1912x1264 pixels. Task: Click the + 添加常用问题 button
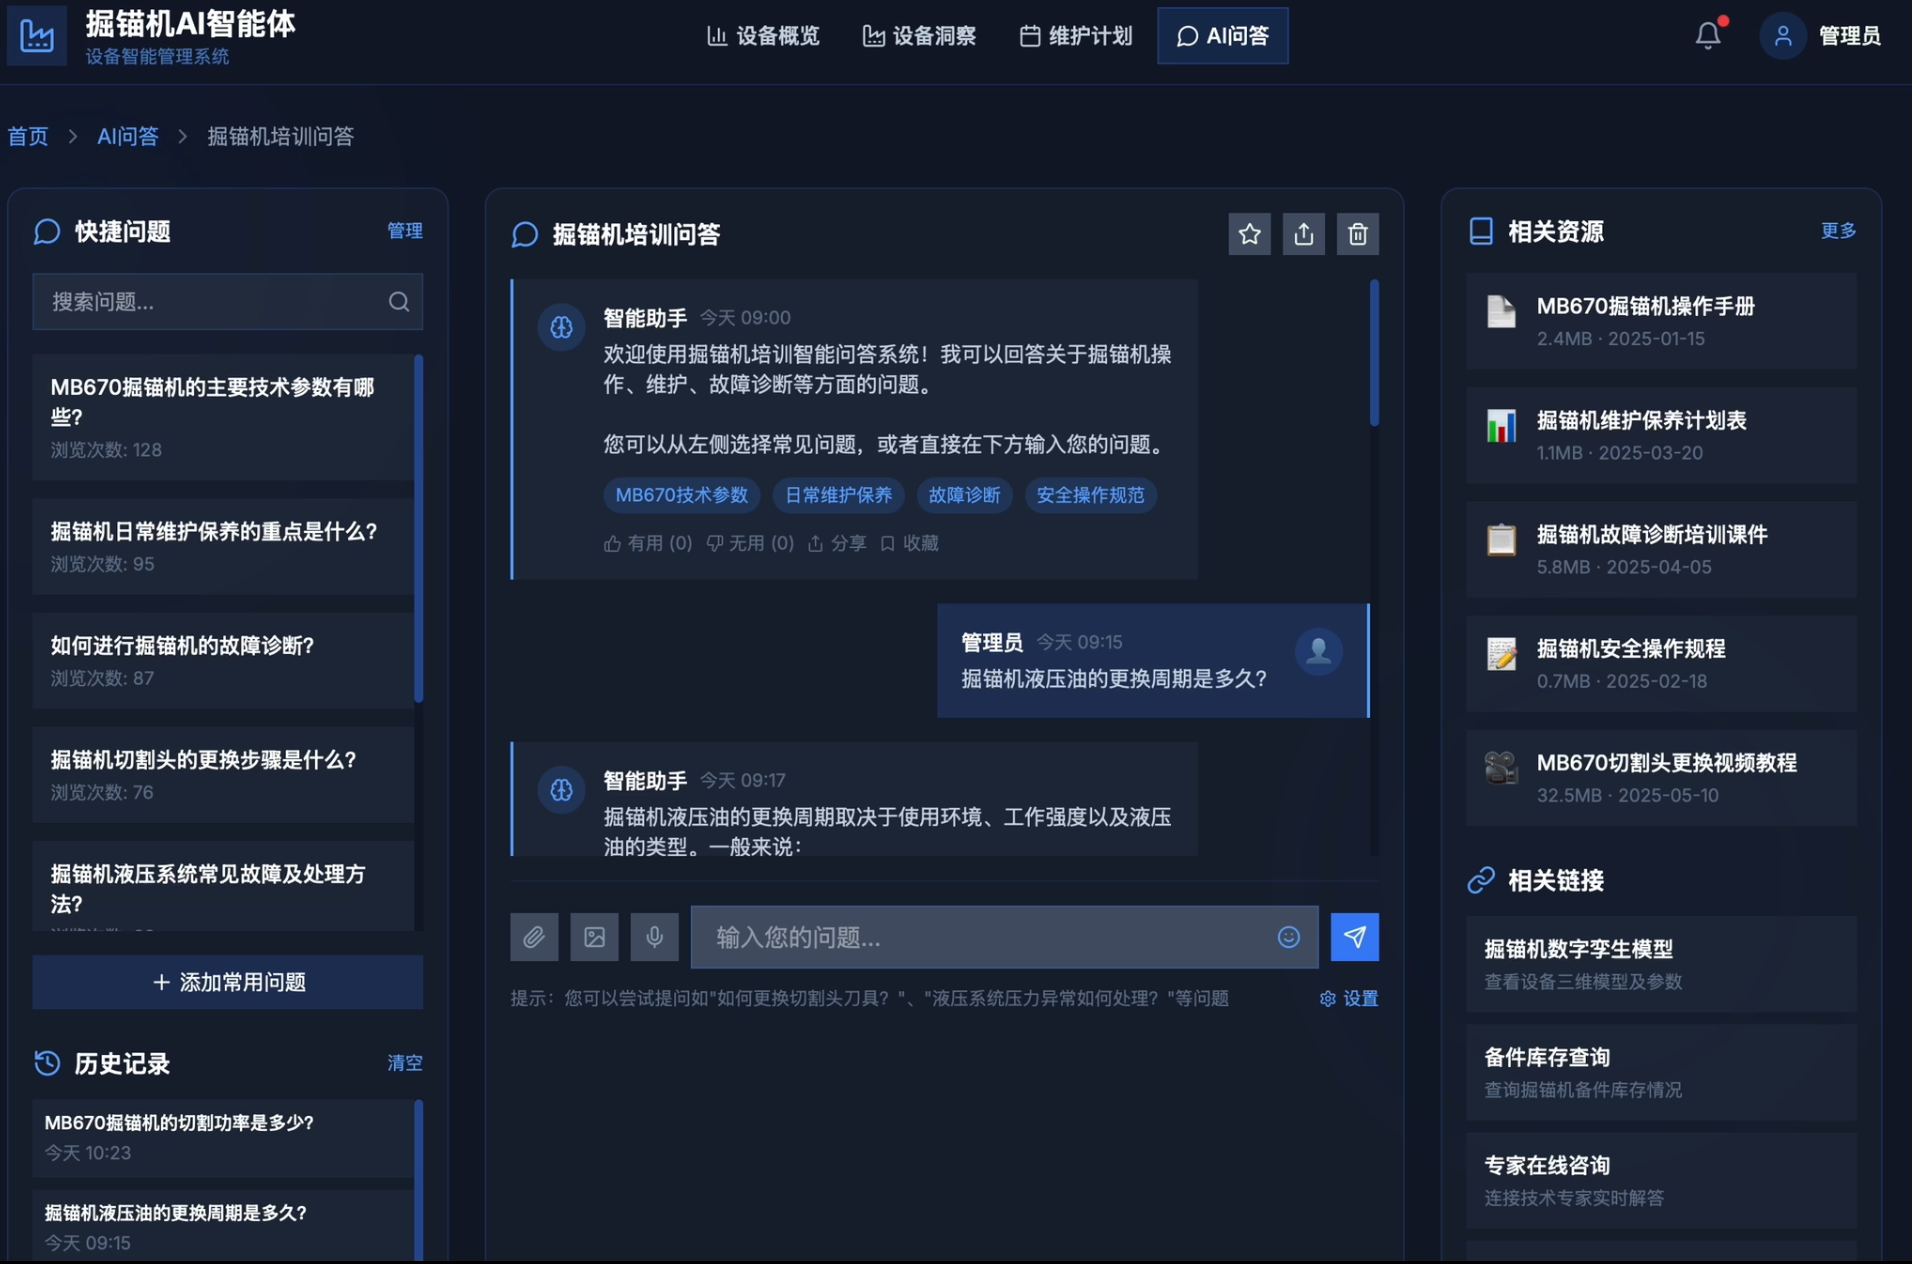227,982
